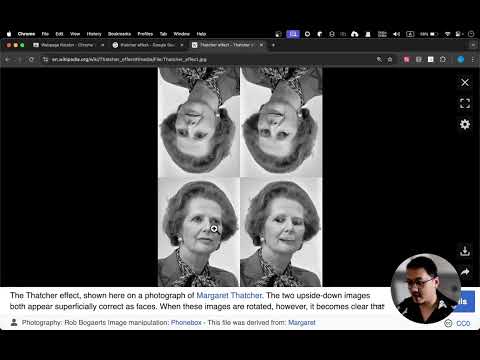
Task: Close the Wikipedia media viewer
Action: pos(465,82)
